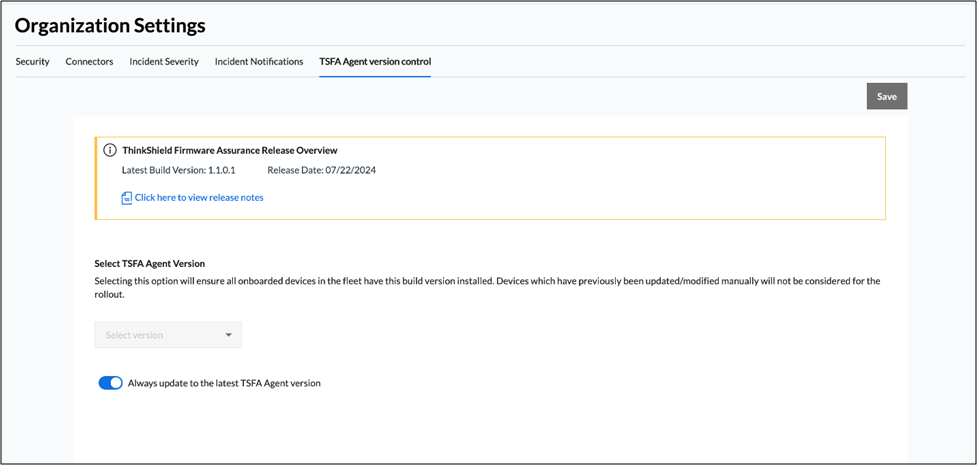Click the rollout description paragraph about onboarded devices
The width and height of the screenshot is (977, 465).
click(x=487, y=286)
